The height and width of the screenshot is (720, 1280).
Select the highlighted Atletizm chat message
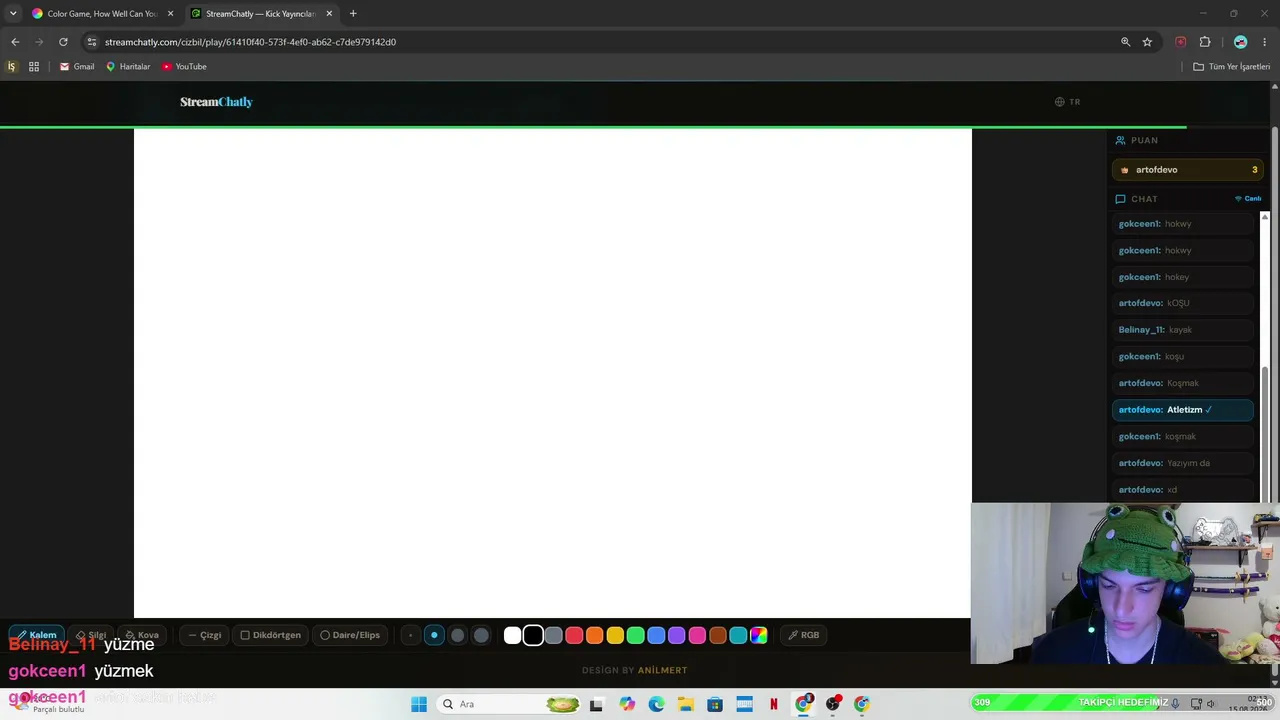coord(1183,410)
